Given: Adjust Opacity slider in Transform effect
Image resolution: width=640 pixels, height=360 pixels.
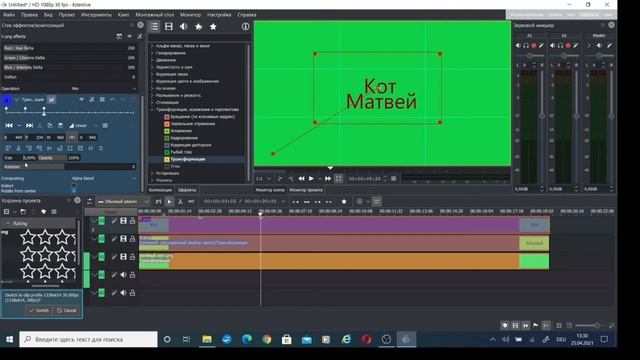Looking at the screenshot, I should pyautogui.click(x=59, y=158).
